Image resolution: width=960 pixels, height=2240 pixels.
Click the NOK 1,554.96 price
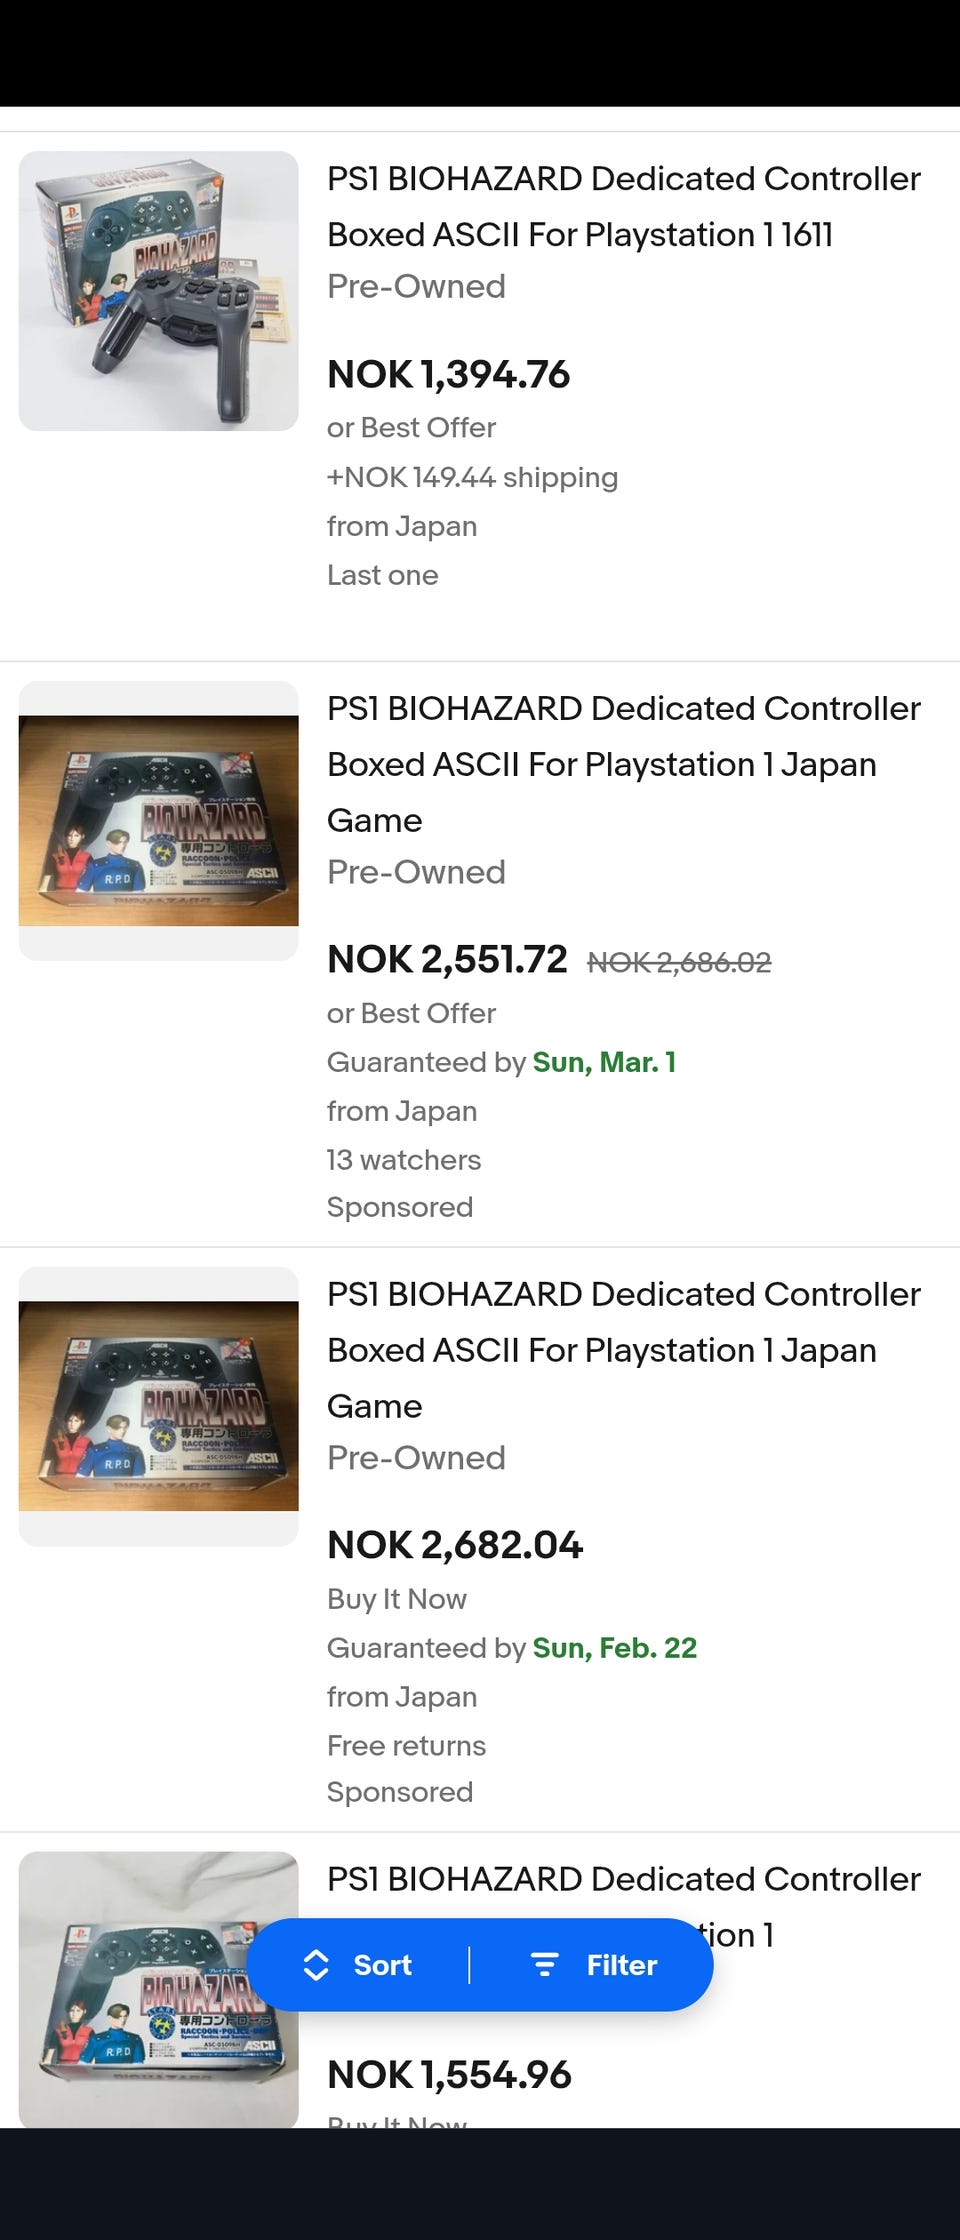(449, 2075)
